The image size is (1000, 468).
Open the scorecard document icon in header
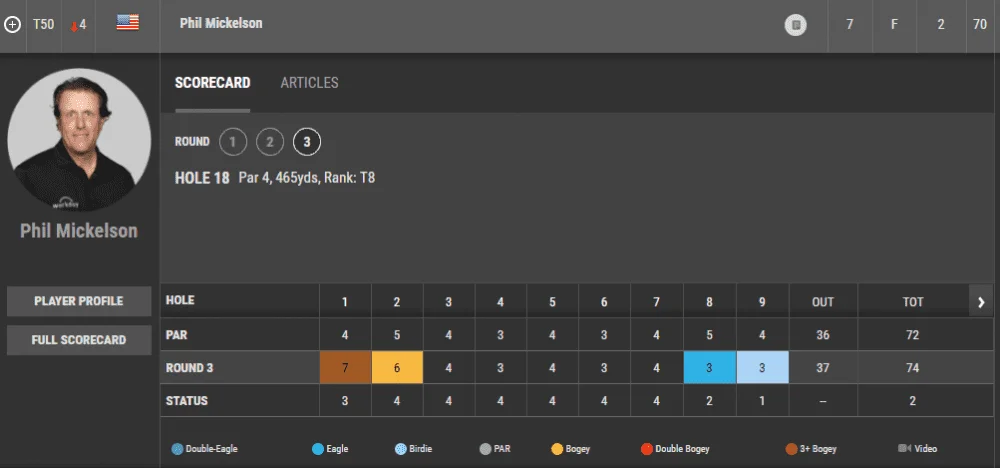pos(795,25)
